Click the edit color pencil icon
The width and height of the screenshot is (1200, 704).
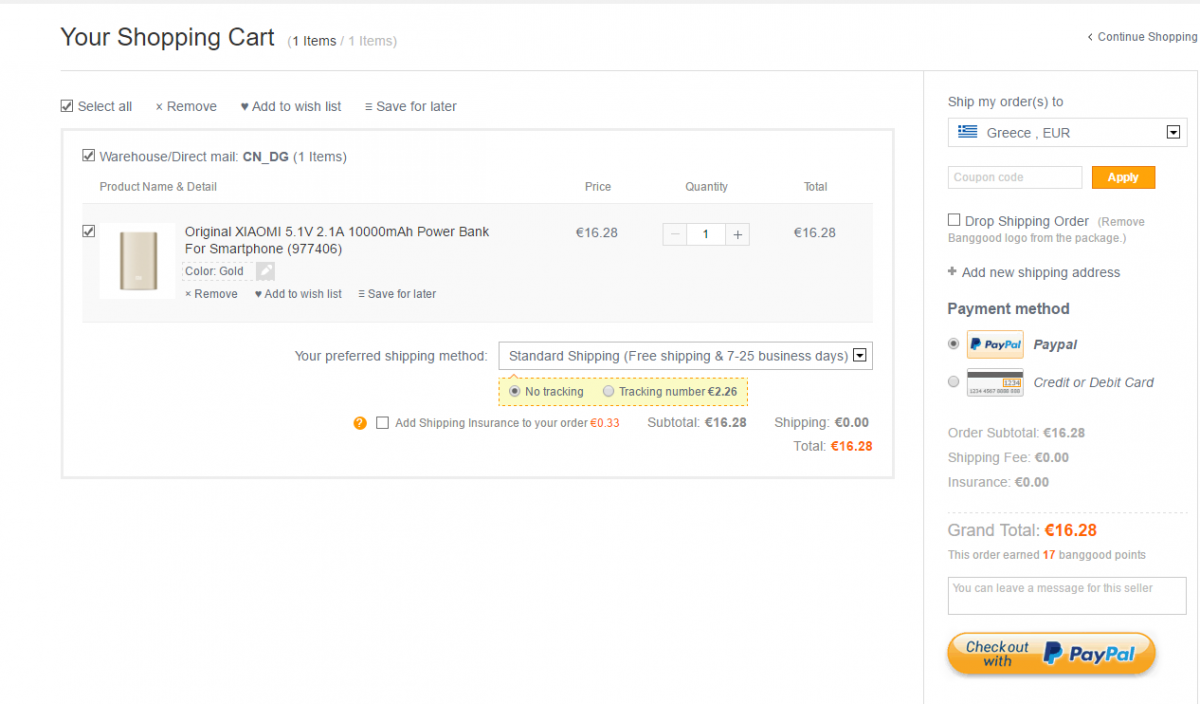[265, 271]
